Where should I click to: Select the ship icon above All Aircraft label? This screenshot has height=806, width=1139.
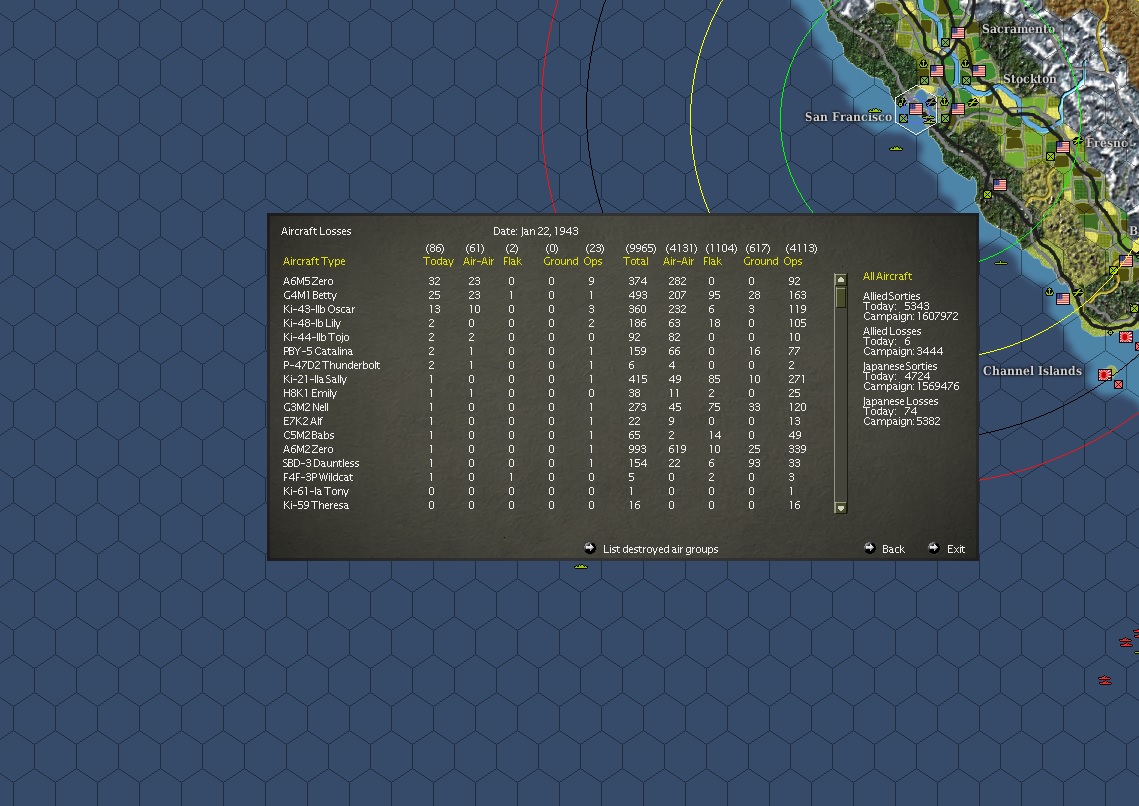click(1000, 263)
